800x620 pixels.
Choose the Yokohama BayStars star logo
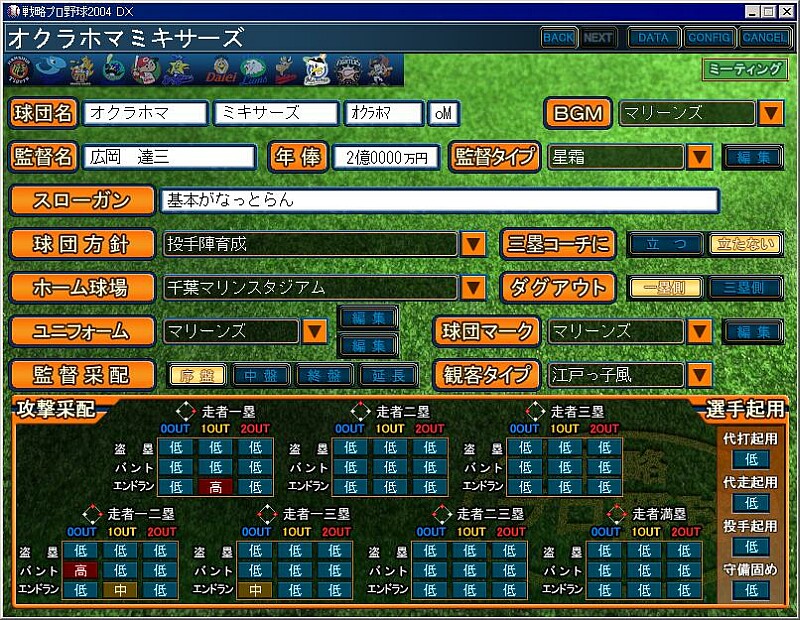click(x=178, y=70)
